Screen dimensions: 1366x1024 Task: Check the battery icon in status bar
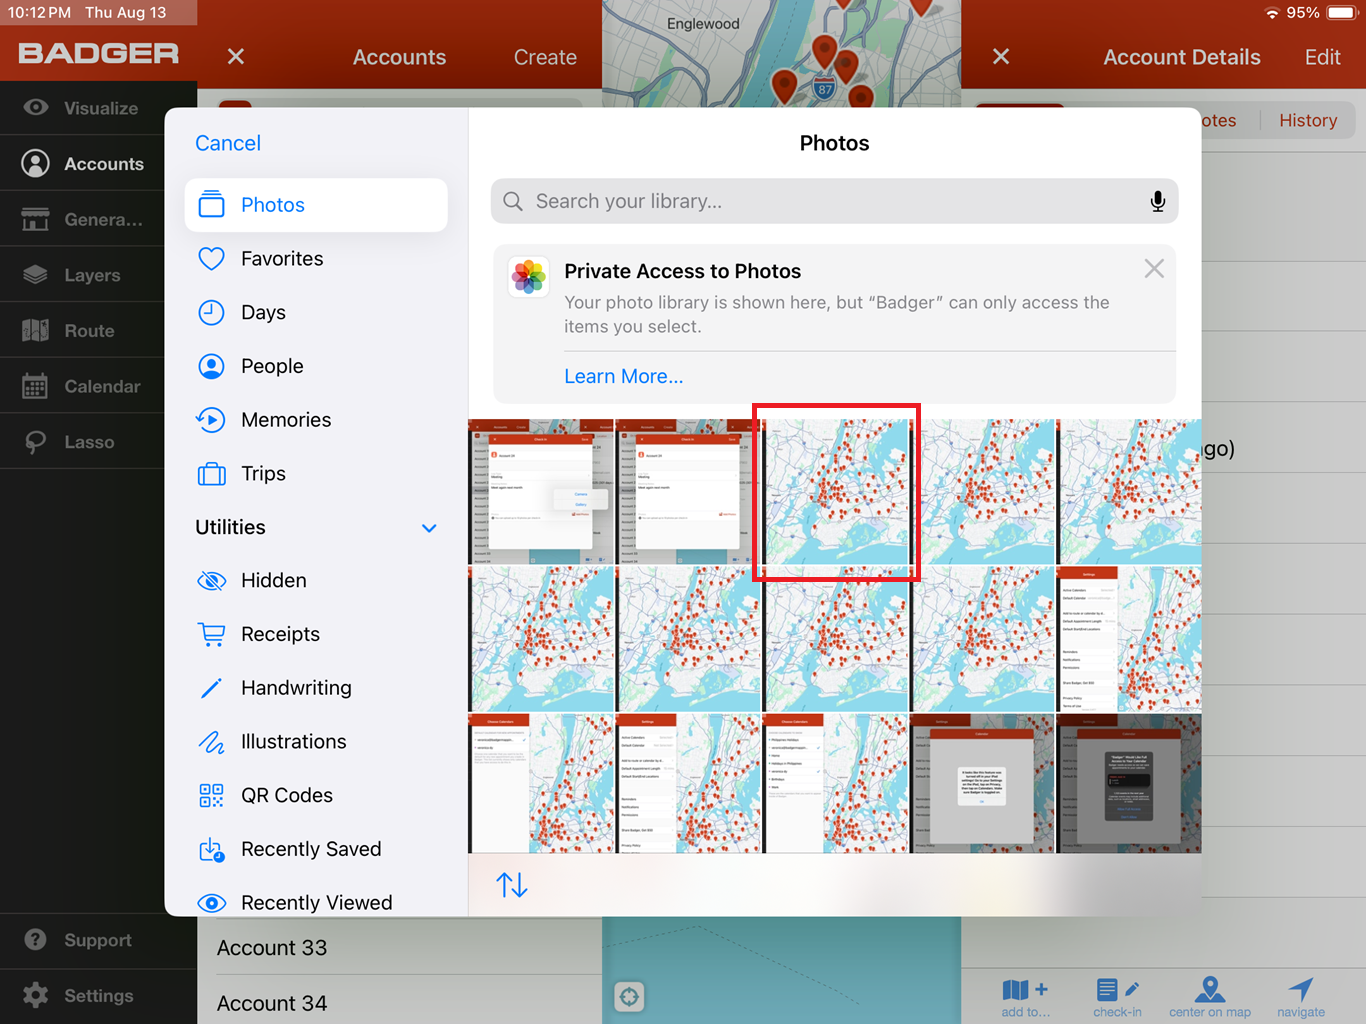point(1341,13)
